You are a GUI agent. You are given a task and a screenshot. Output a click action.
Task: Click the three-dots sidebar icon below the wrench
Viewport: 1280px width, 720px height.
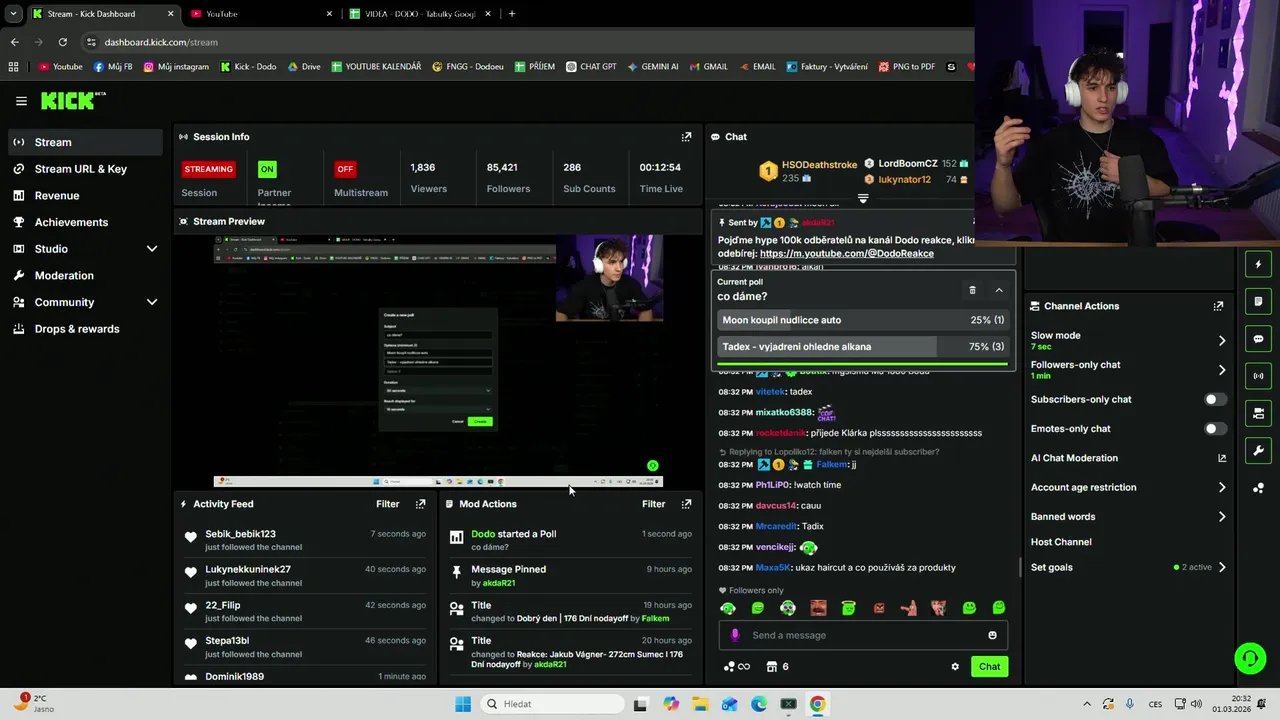(1258, 488)
